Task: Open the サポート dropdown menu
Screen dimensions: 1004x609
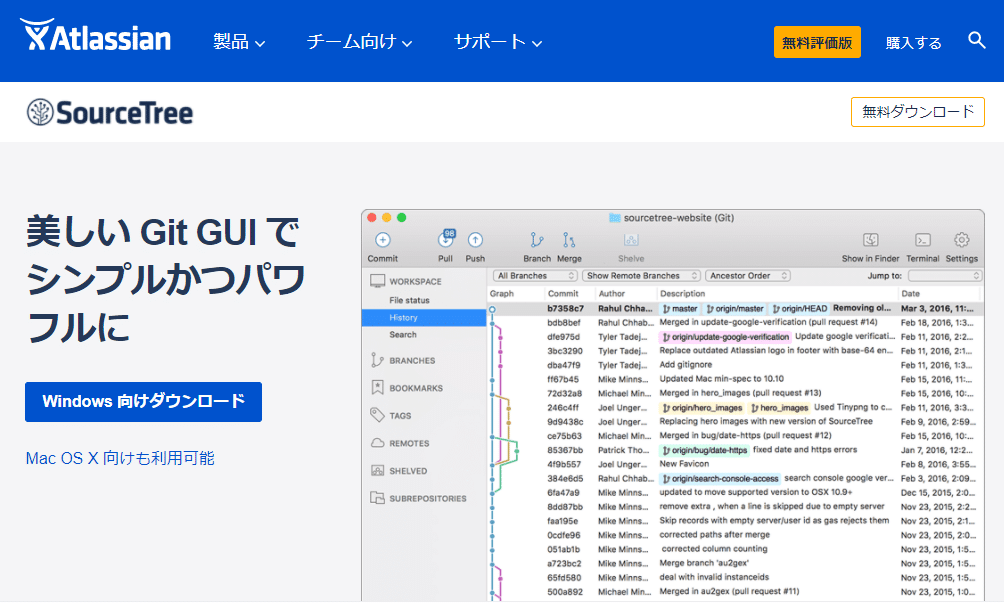Action: tap(498, 42)
